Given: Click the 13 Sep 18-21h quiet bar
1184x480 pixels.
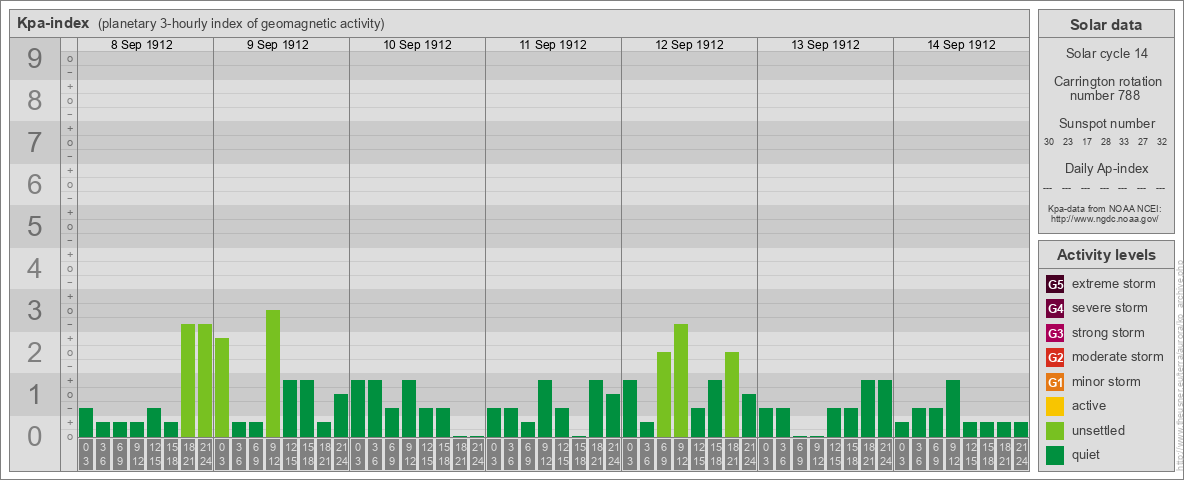Looking at the screenshot, I should (868, 408).
